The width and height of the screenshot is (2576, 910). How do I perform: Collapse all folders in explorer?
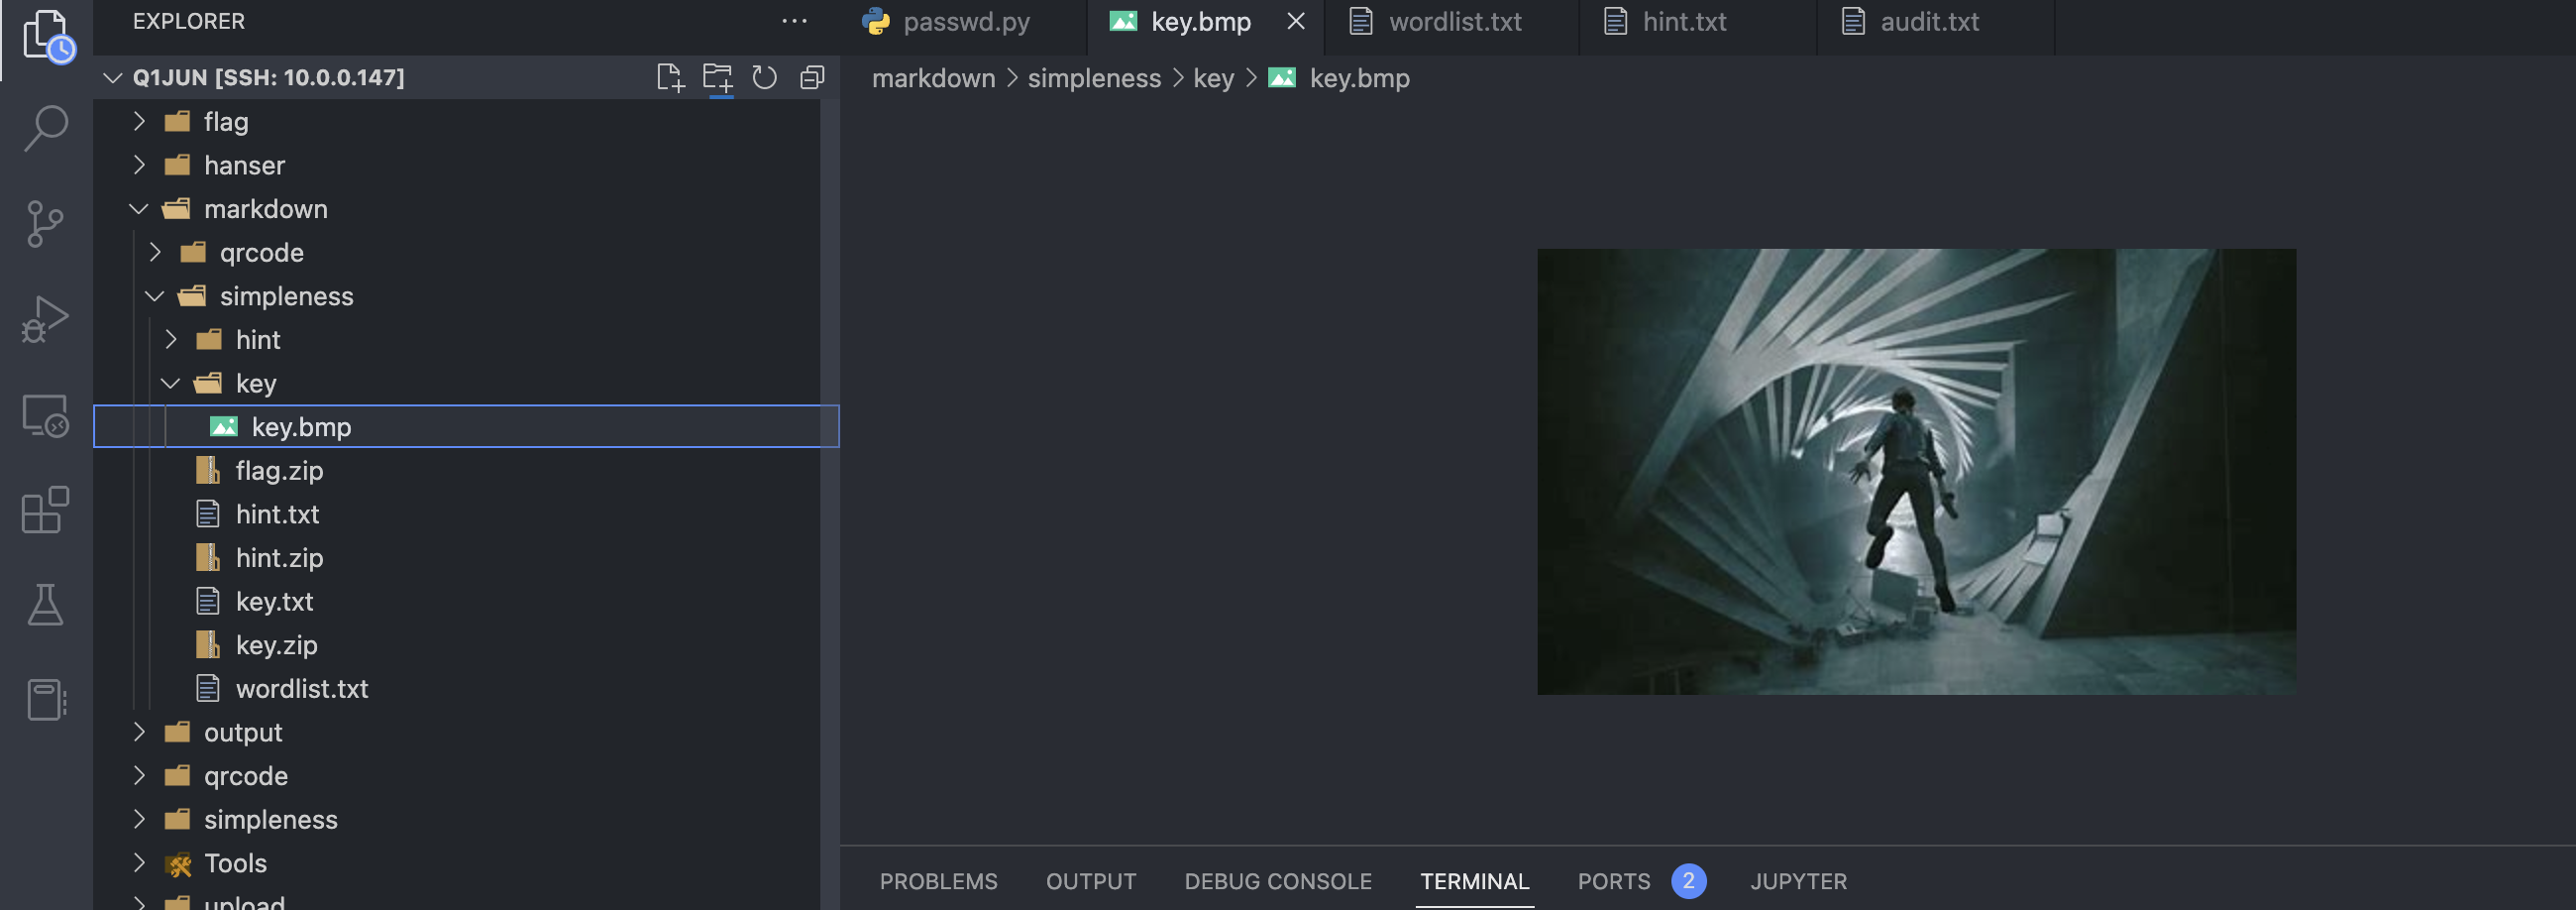(812, 78)
